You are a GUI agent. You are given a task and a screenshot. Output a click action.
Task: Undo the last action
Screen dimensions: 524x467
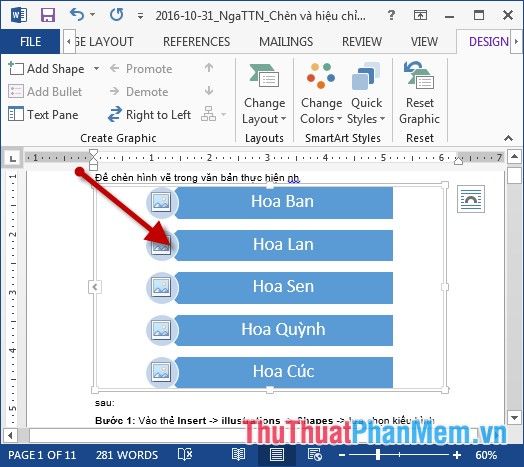click(77, 15)
